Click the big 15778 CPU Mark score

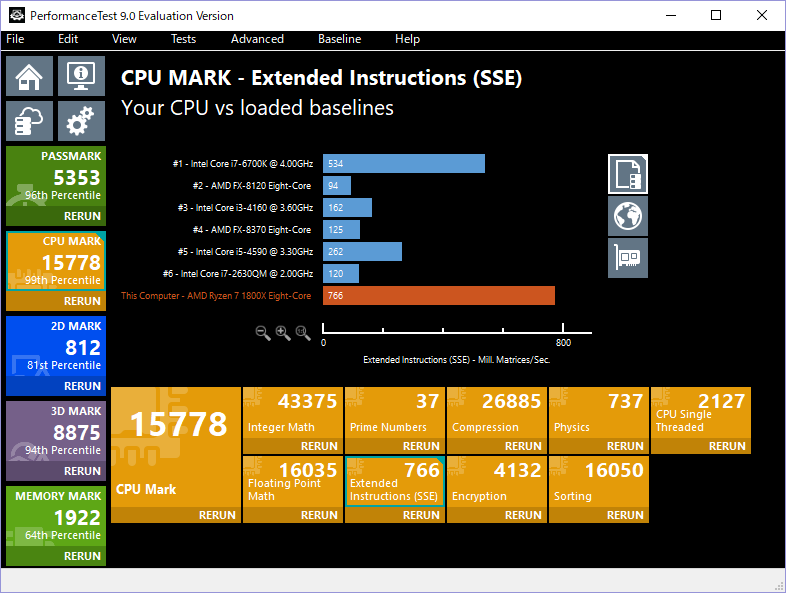click(x=178, y=424)
